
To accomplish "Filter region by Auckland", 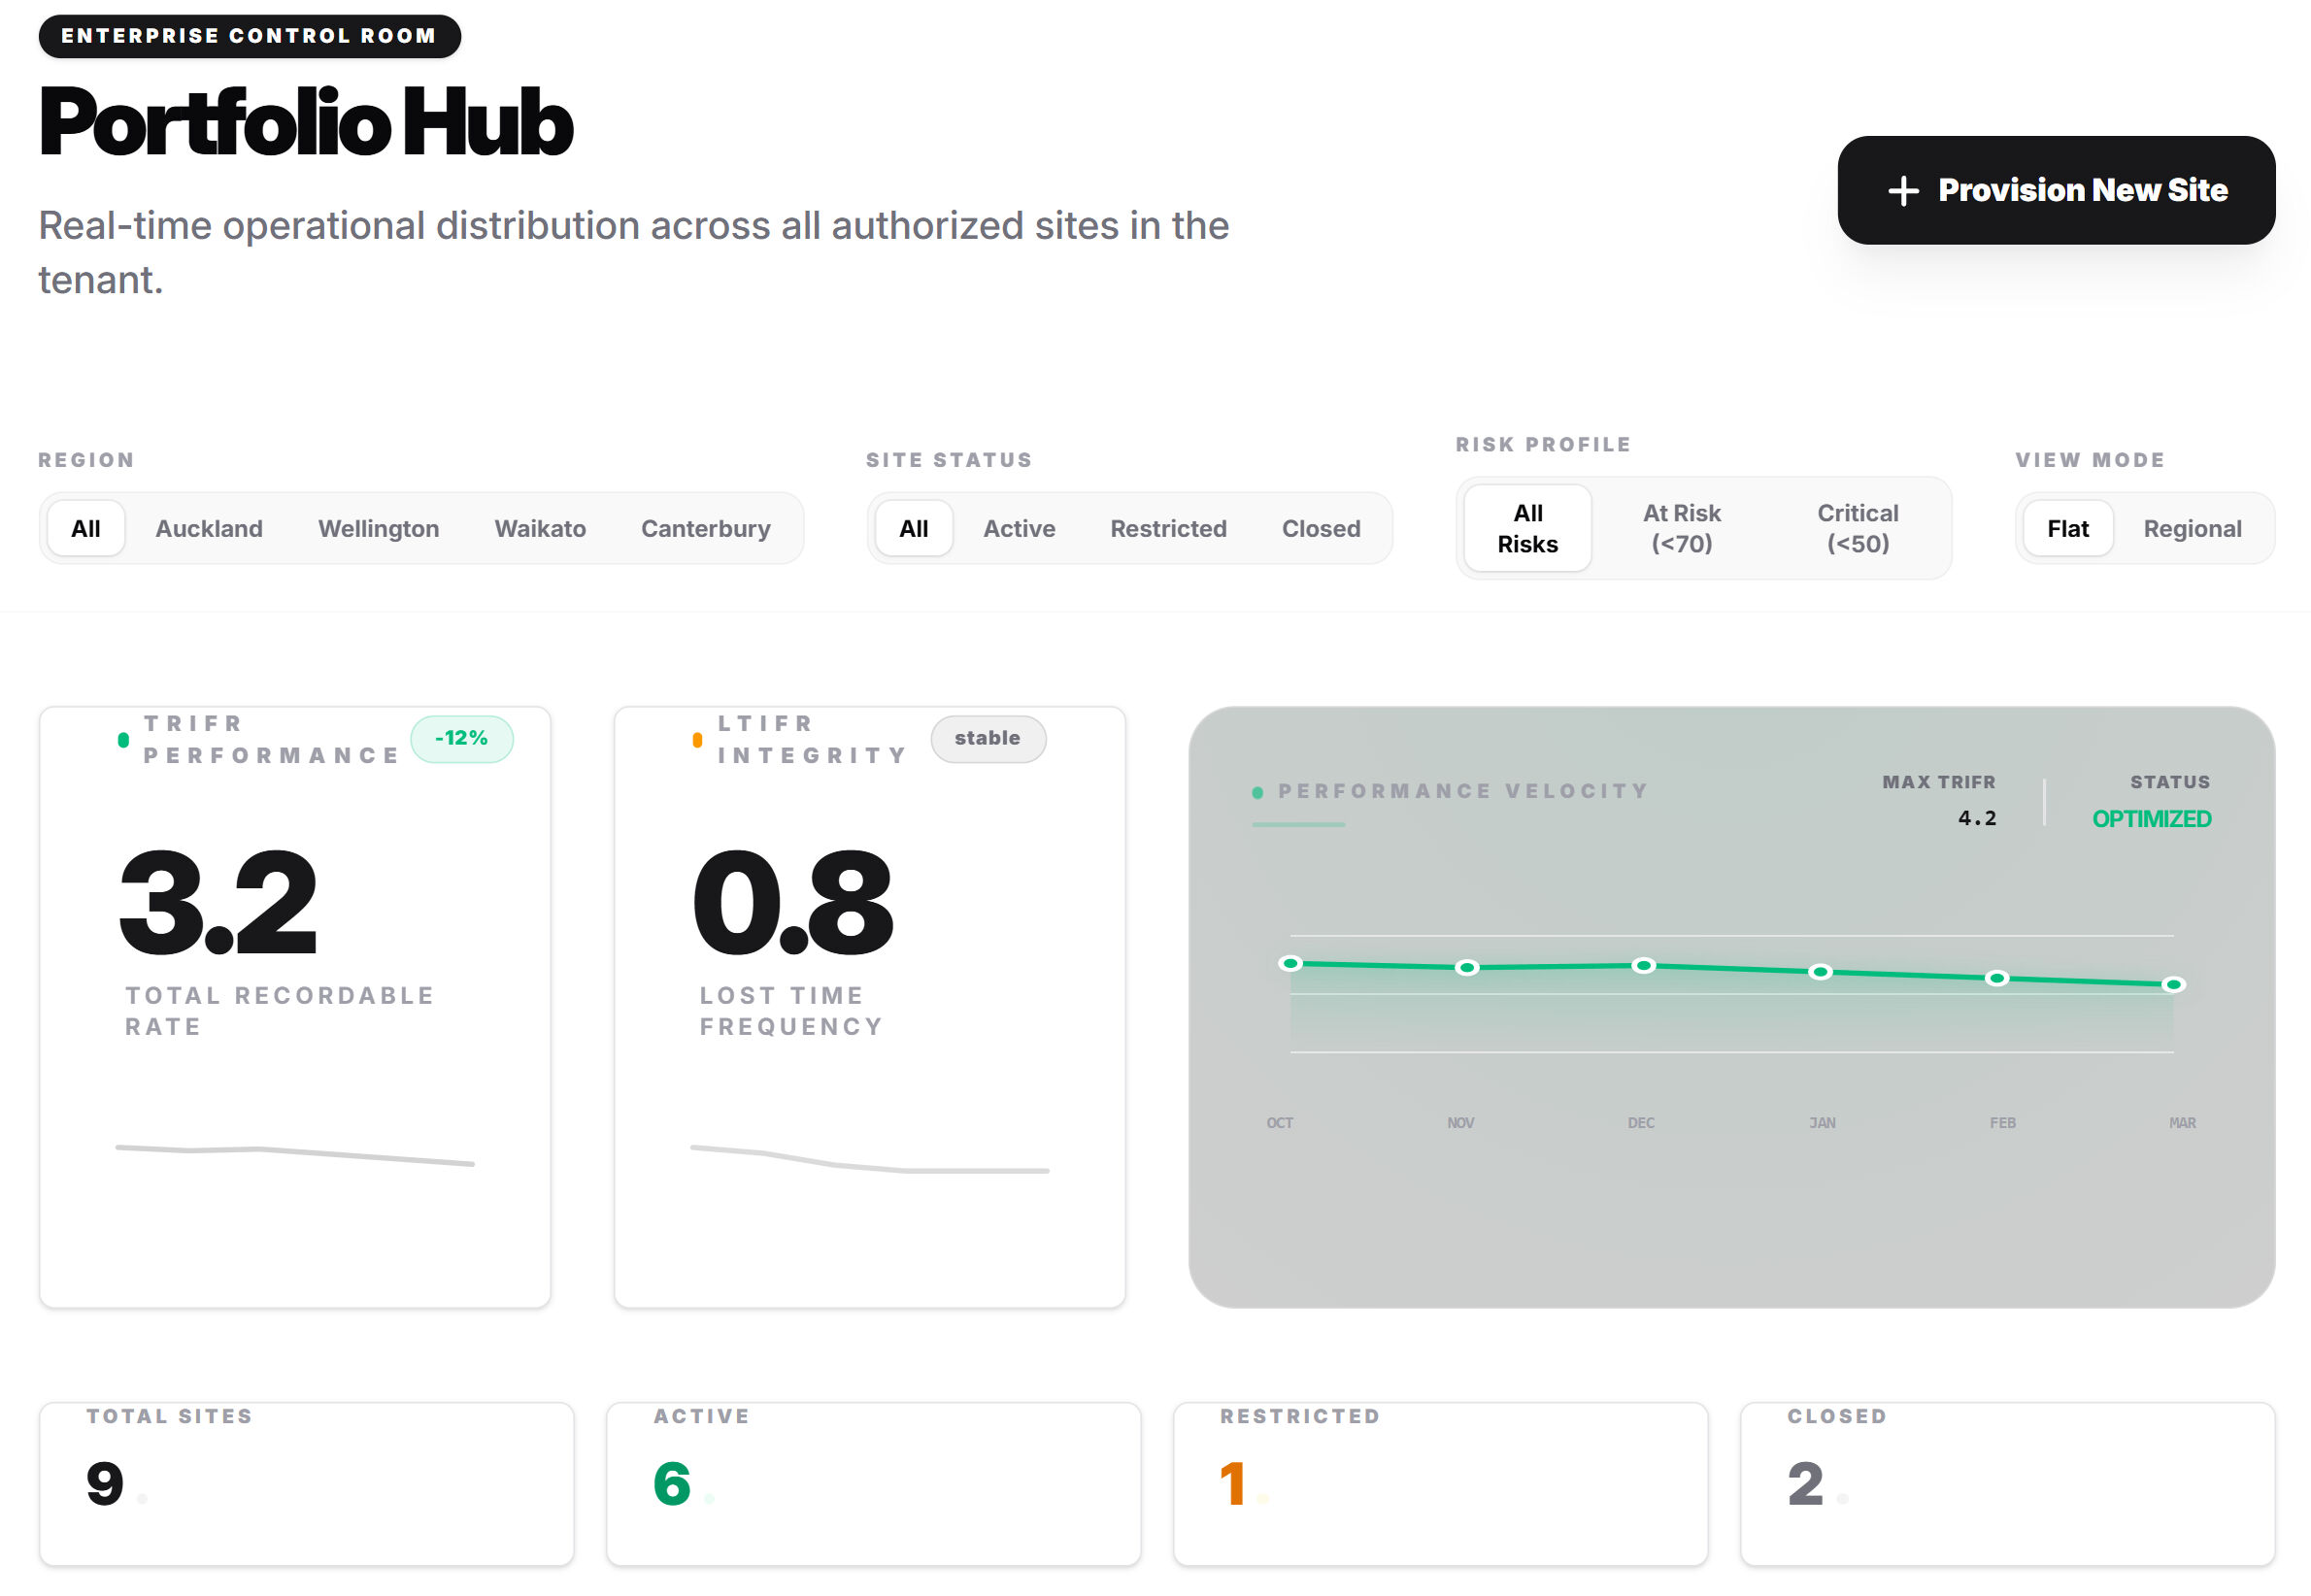I will (209, 528).
